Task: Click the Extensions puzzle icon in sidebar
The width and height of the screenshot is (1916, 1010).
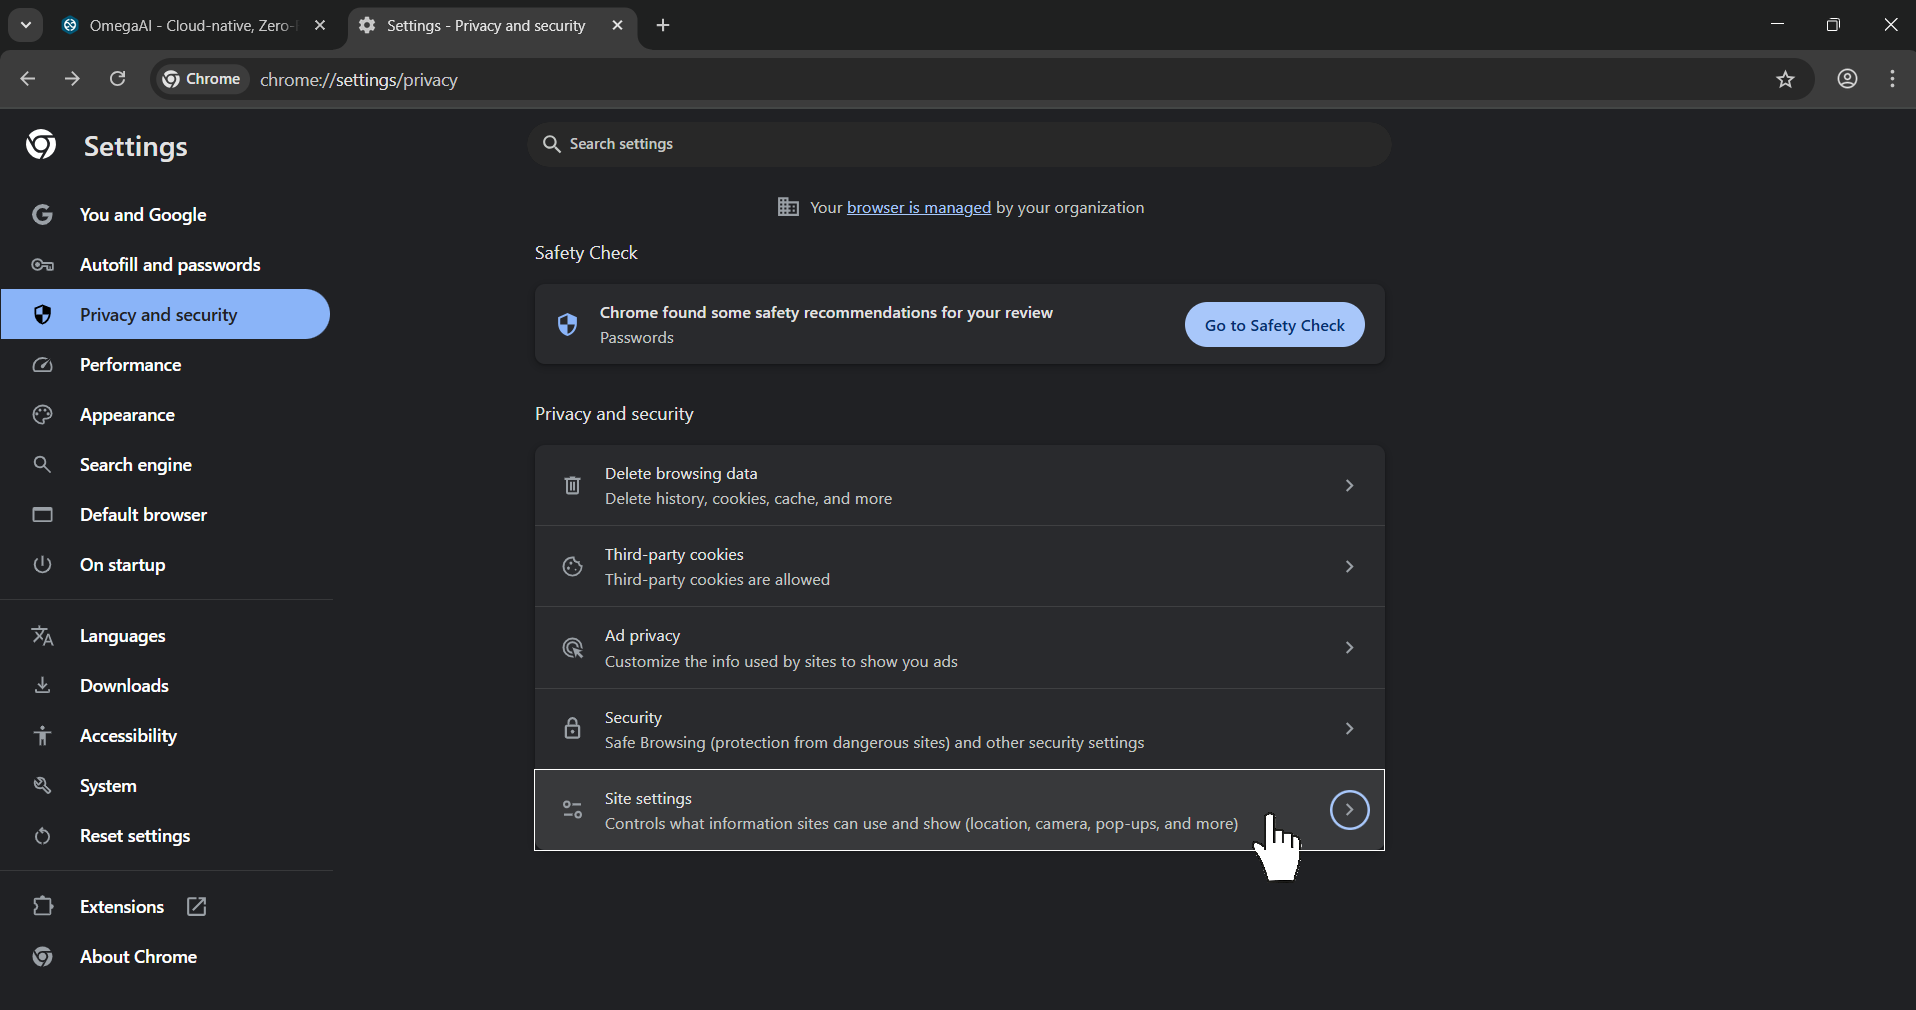Action: pos(43,907)
